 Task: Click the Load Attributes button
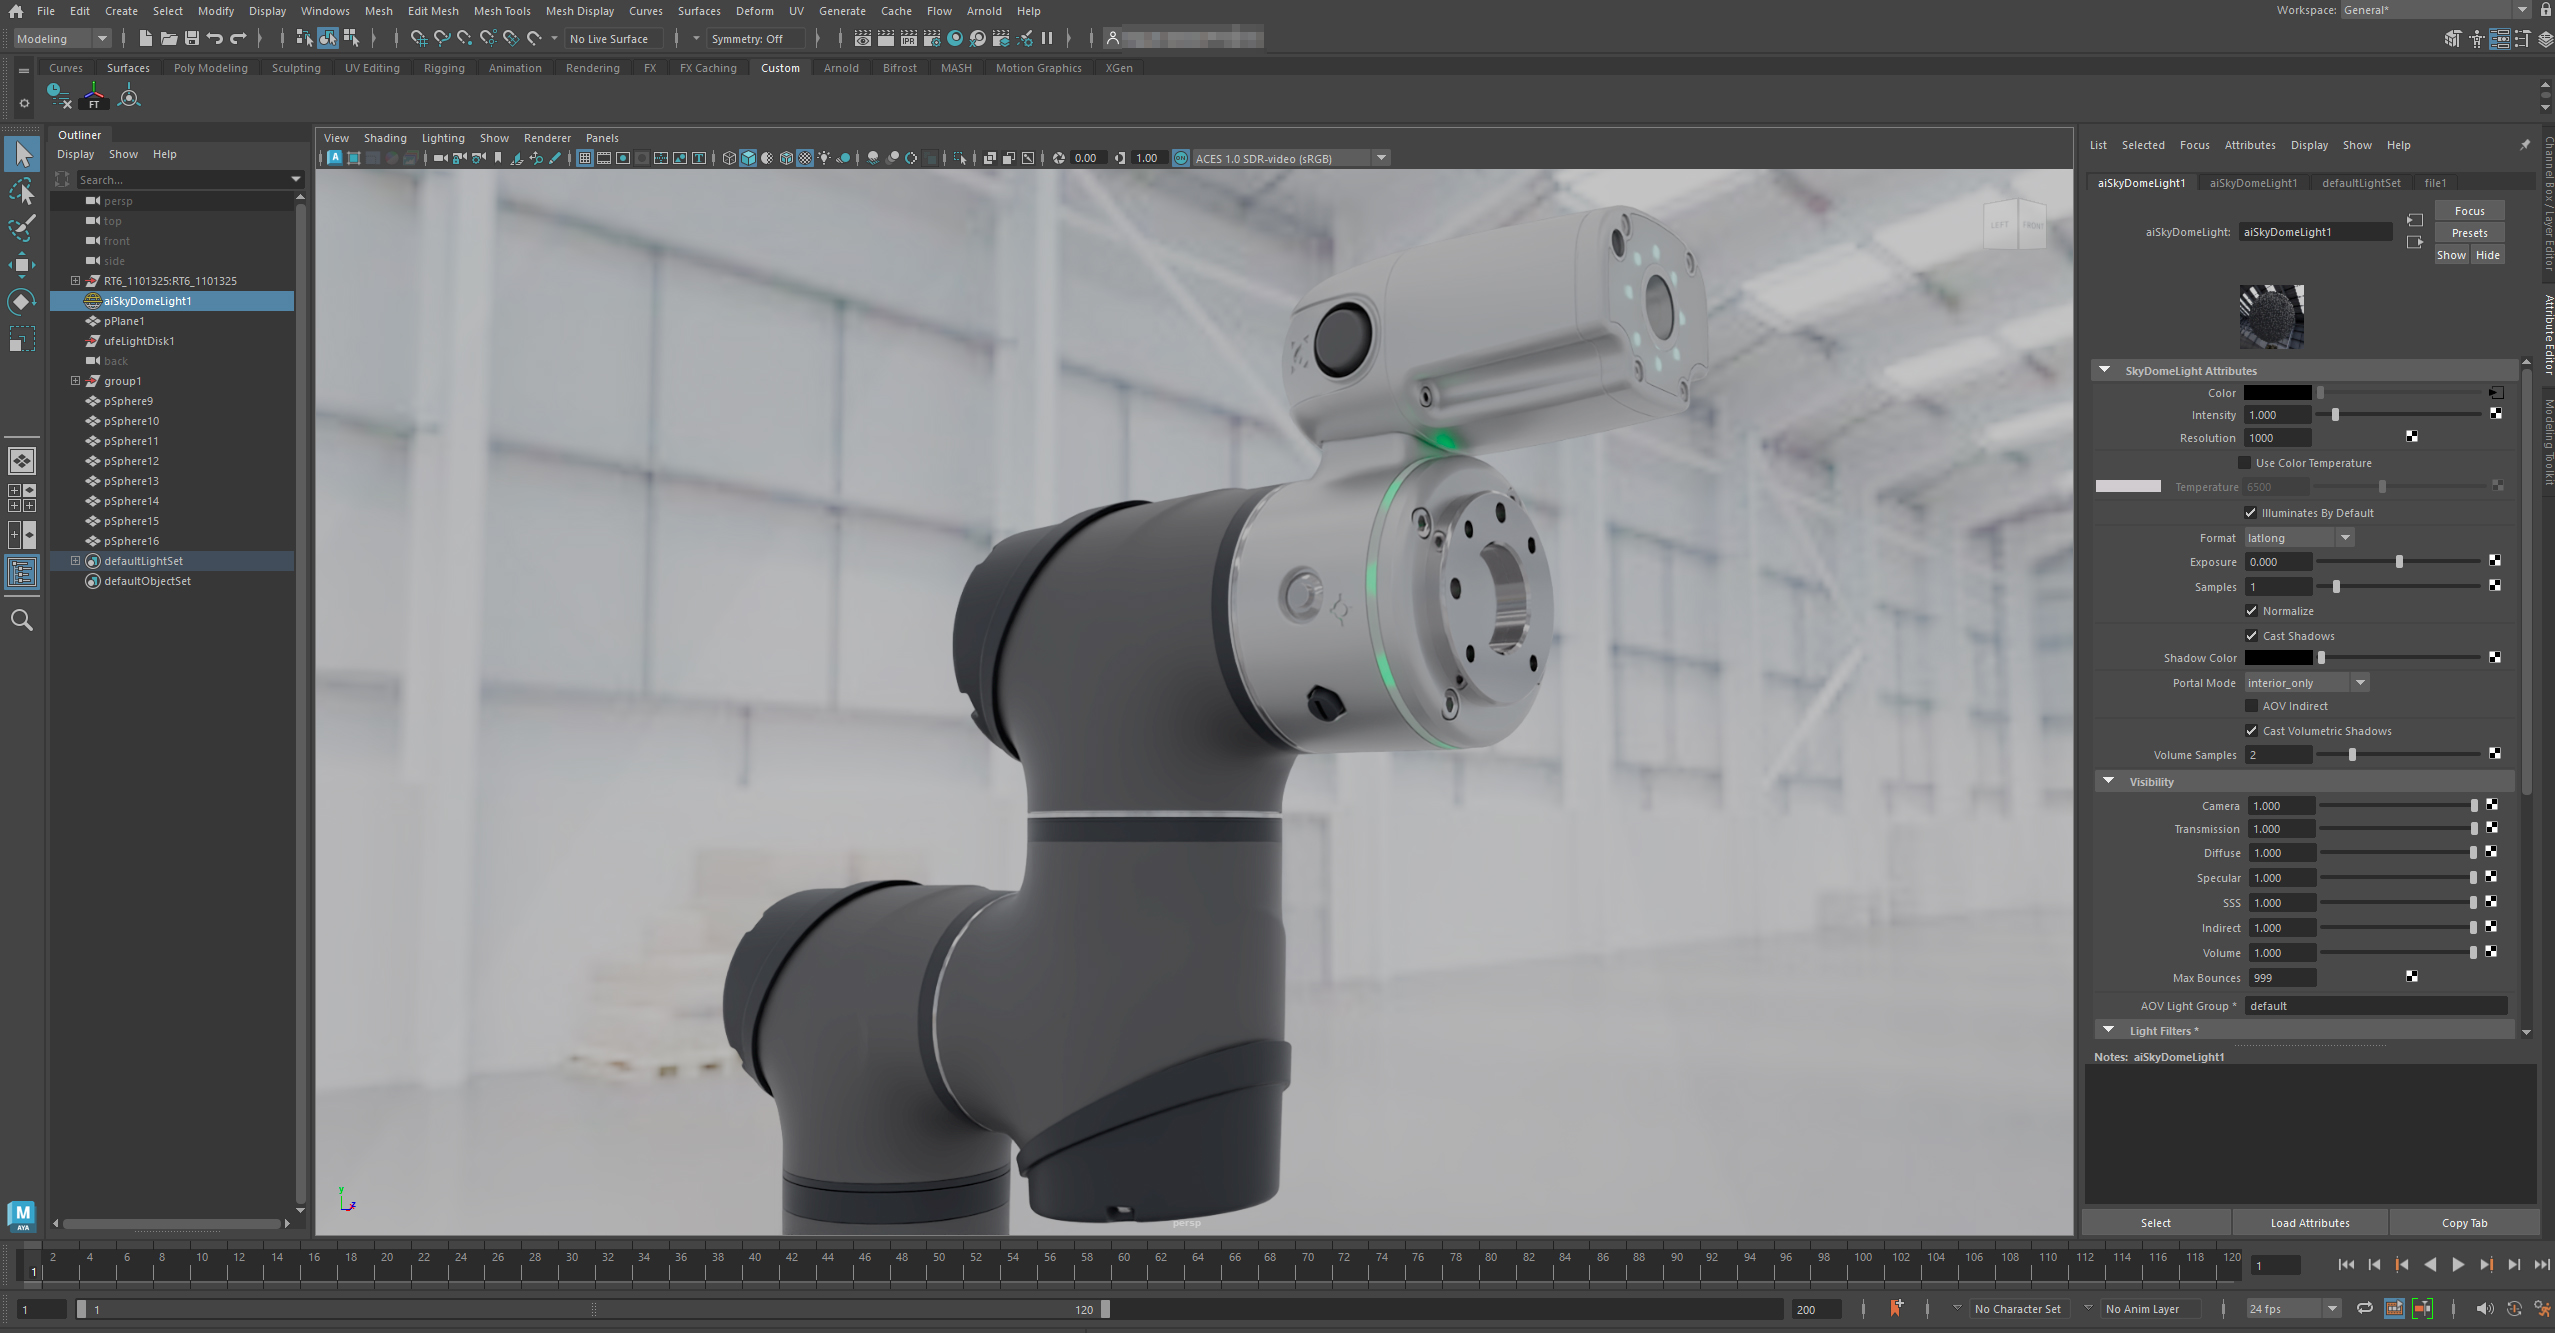tap(2309, 1223)
